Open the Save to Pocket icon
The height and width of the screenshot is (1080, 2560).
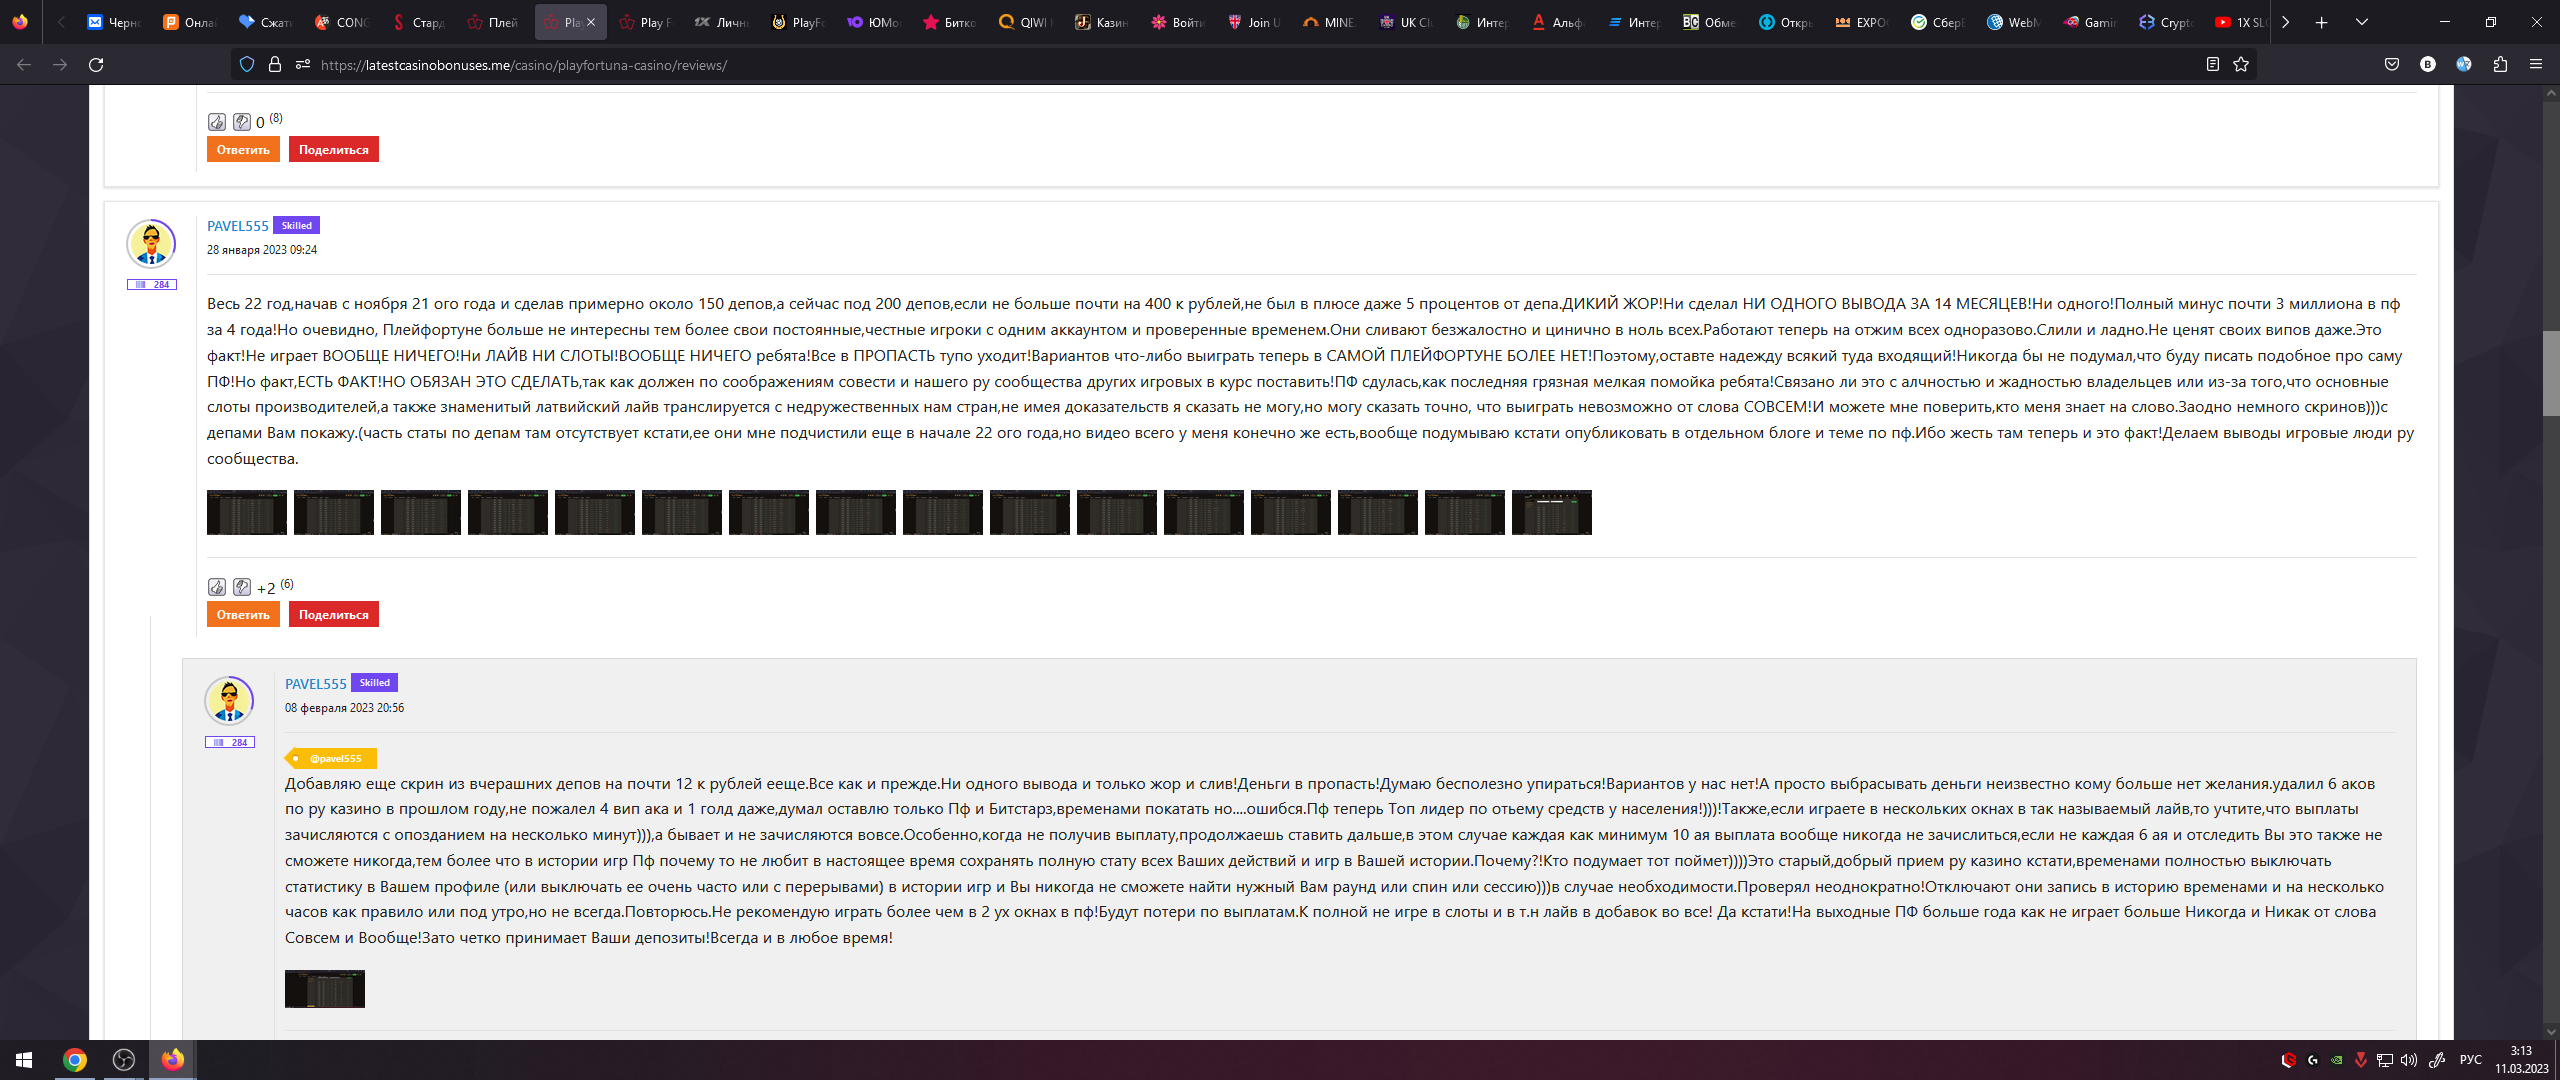[x=2392, y=65]
